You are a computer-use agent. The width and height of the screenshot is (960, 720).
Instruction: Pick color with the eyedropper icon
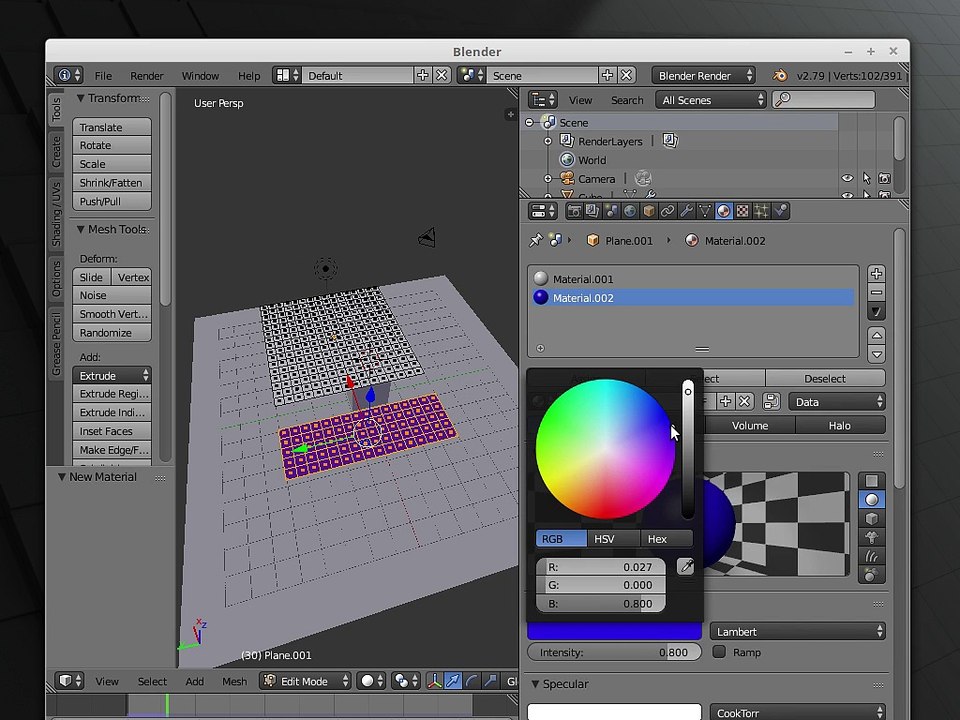coord(686,566)
